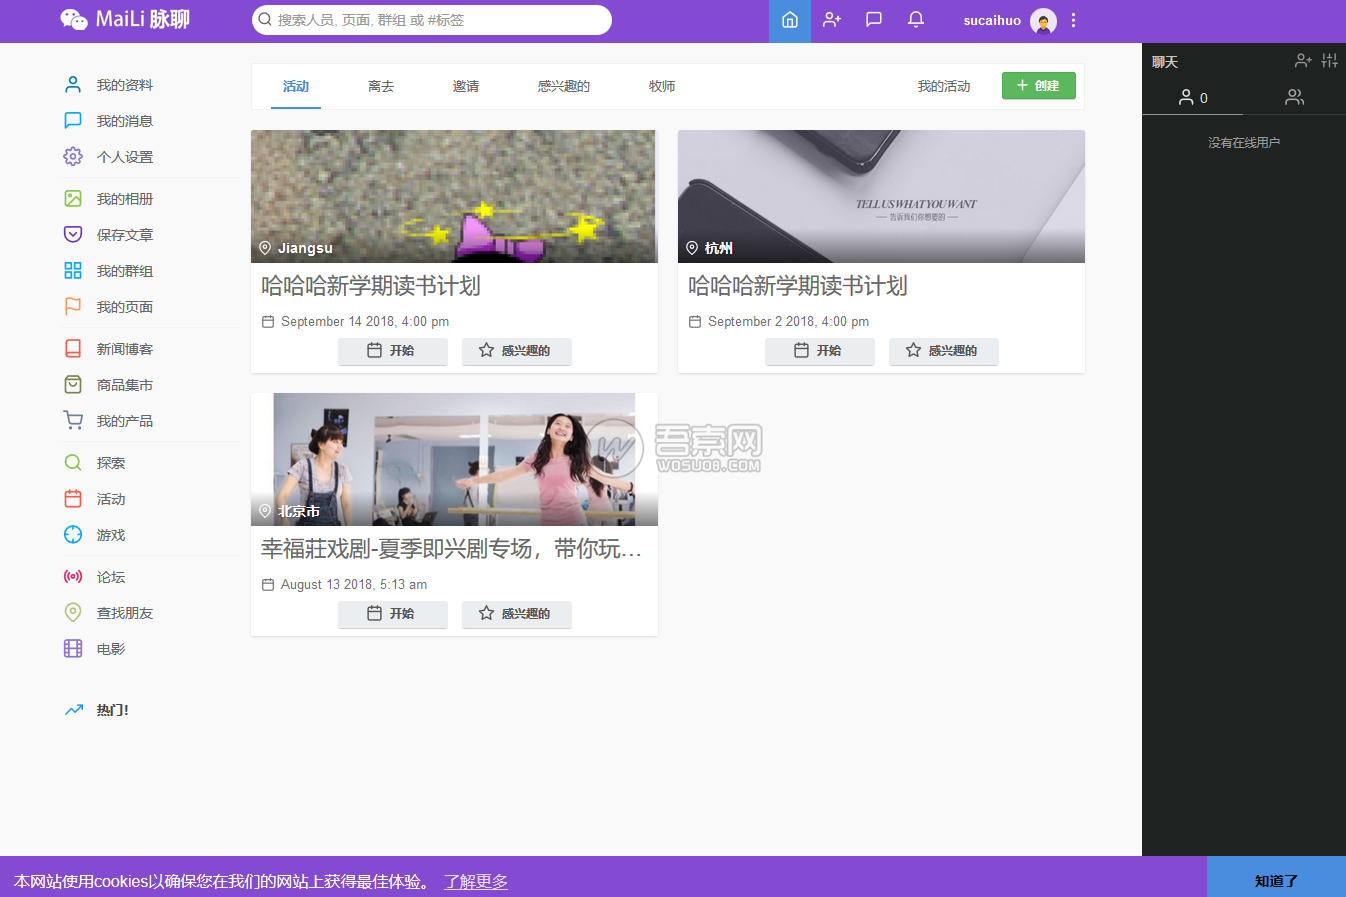Switch to the 邀请 tab

point(465,87)
